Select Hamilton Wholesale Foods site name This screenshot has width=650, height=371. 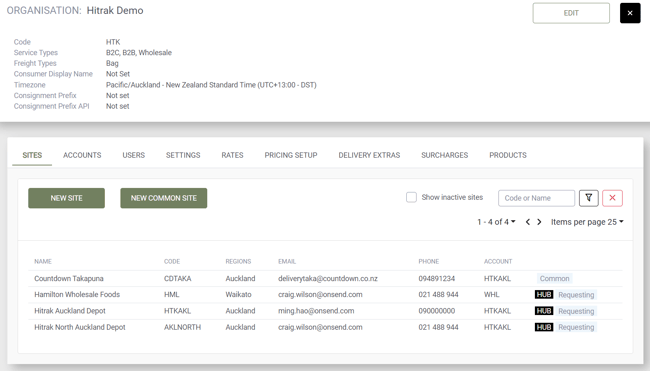[x=77, y=295]
